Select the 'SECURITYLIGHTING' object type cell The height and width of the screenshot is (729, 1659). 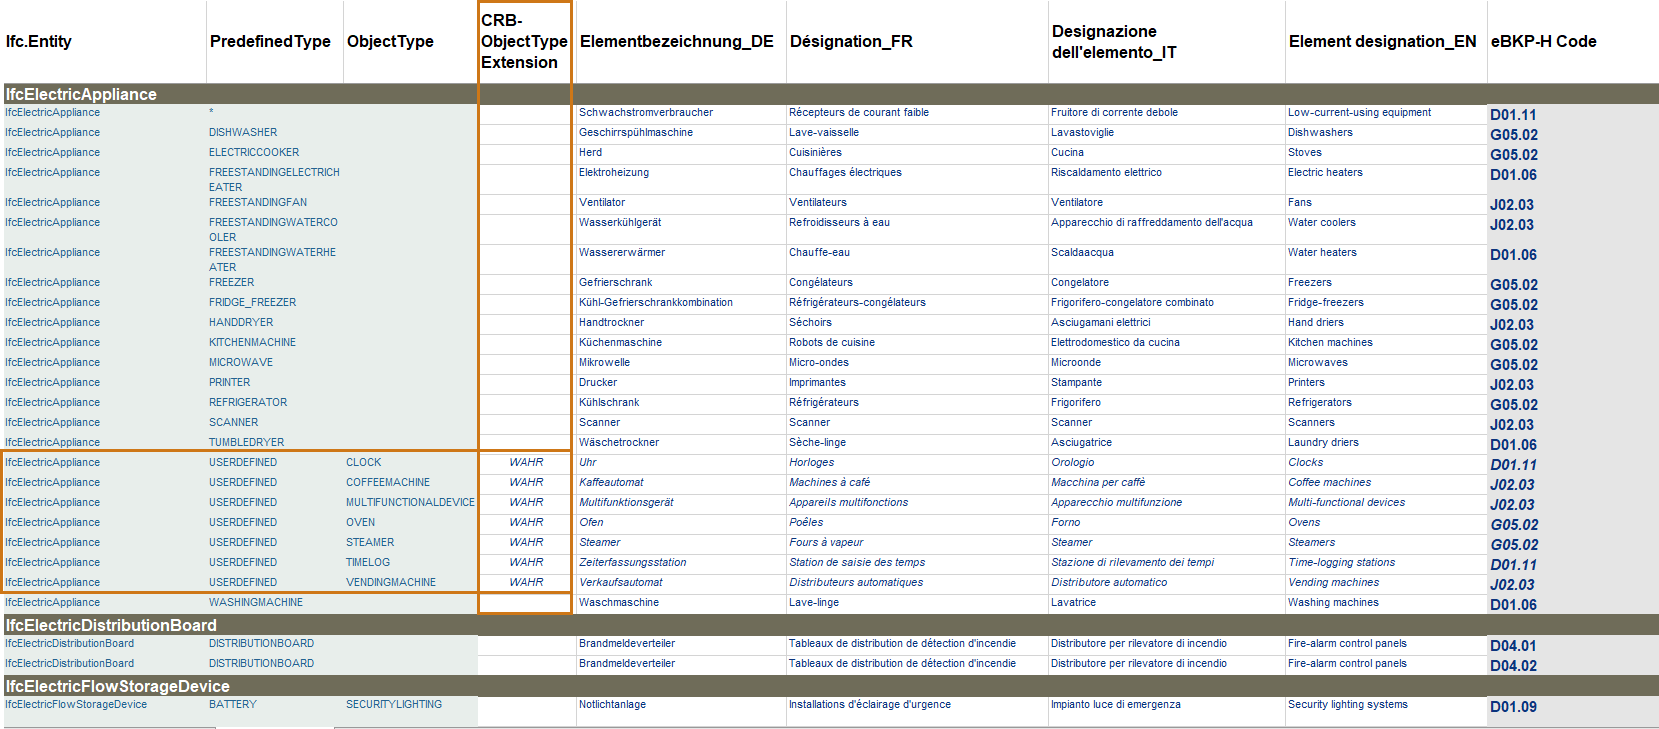pos(394,704)
